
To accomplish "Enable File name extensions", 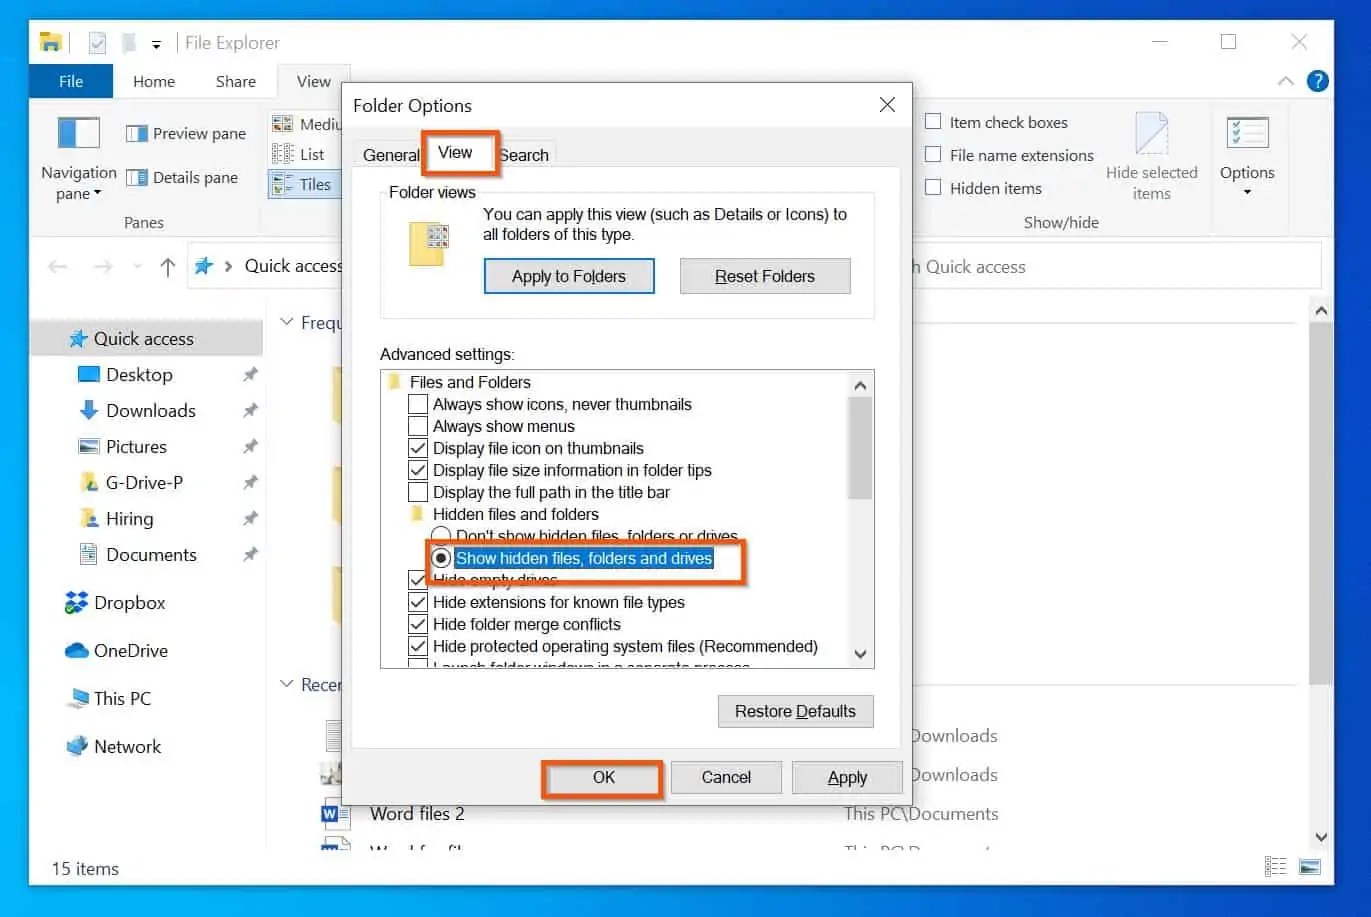I will [x=933, y=155].
